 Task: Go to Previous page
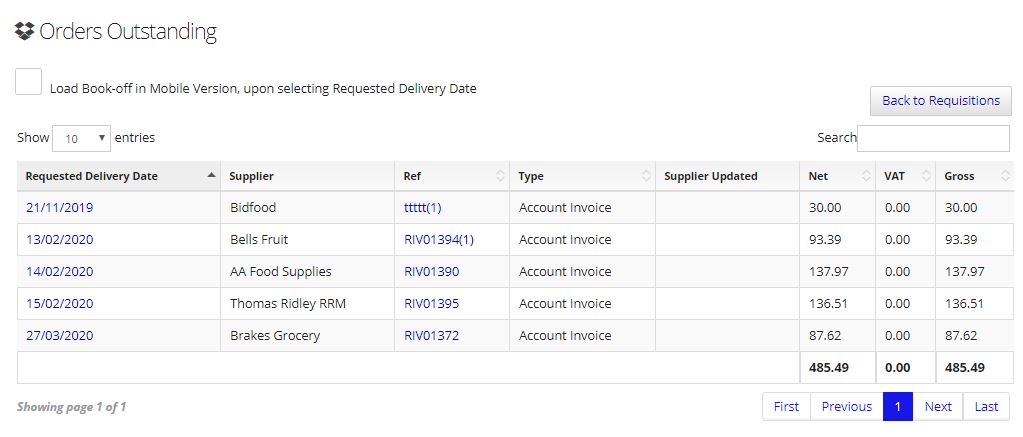pyautogui.click(x=846, y=406)
